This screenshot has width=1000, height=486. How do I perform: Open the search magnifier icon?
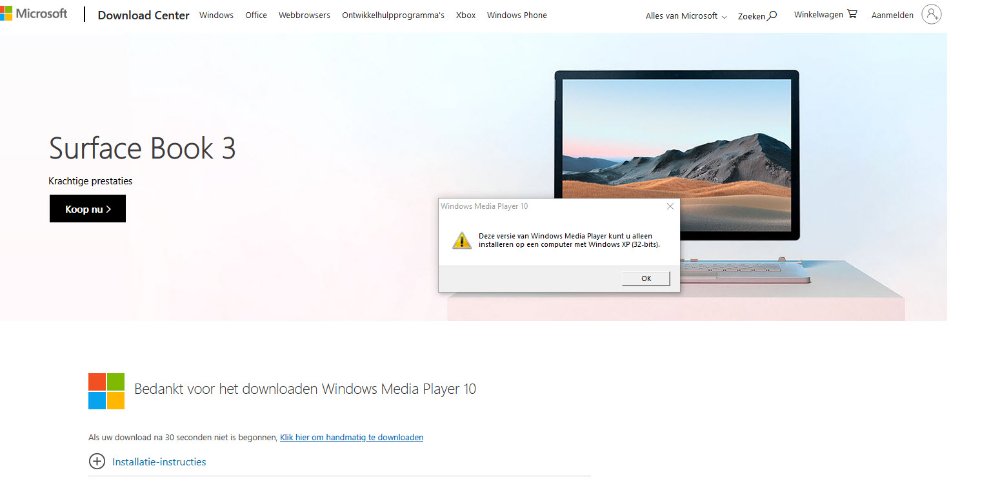point(772,15)
